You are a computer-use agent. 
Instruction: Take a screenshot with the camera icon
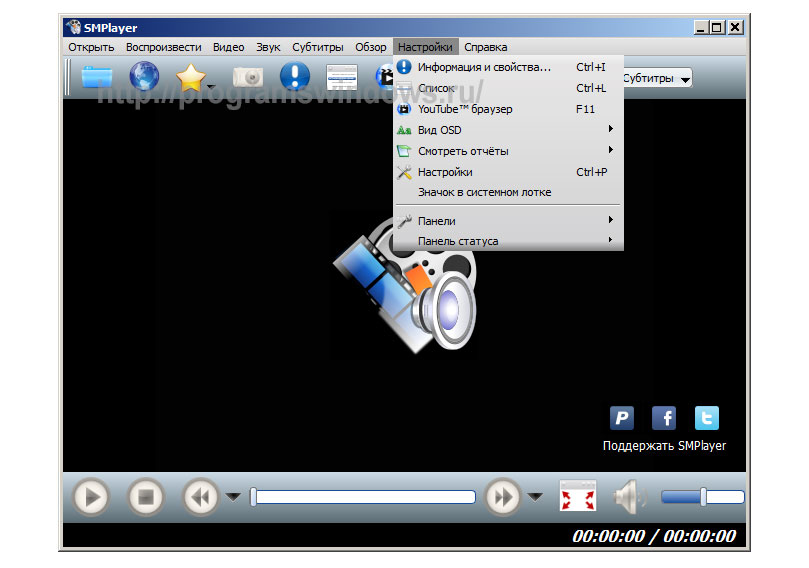pyautogui.click(x=248, y=77)
